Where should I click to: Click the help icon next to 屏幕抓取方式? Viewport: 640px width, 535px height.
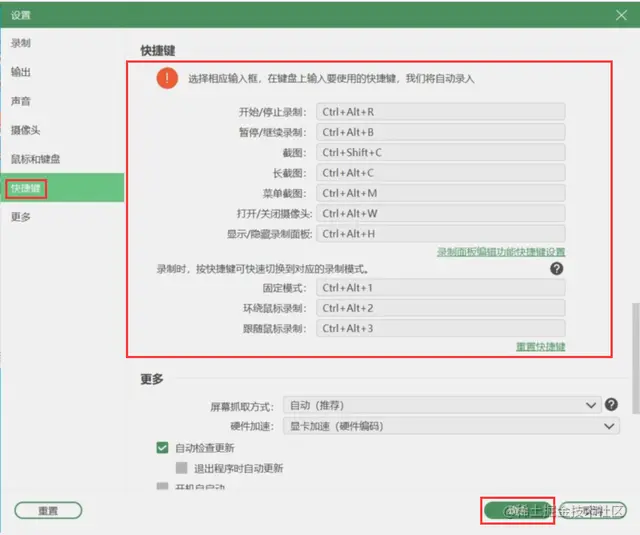(x=611, y=404)
